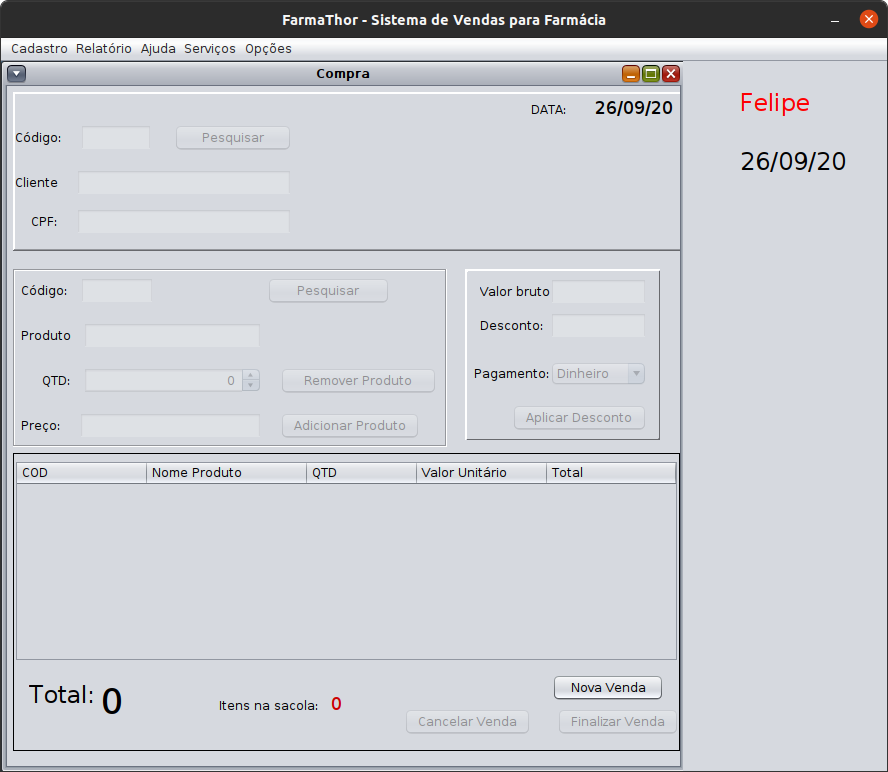The width and height of the screenshot is (888, 772).
Task: Close the Compra internal window
Action: tap(671, 74)
